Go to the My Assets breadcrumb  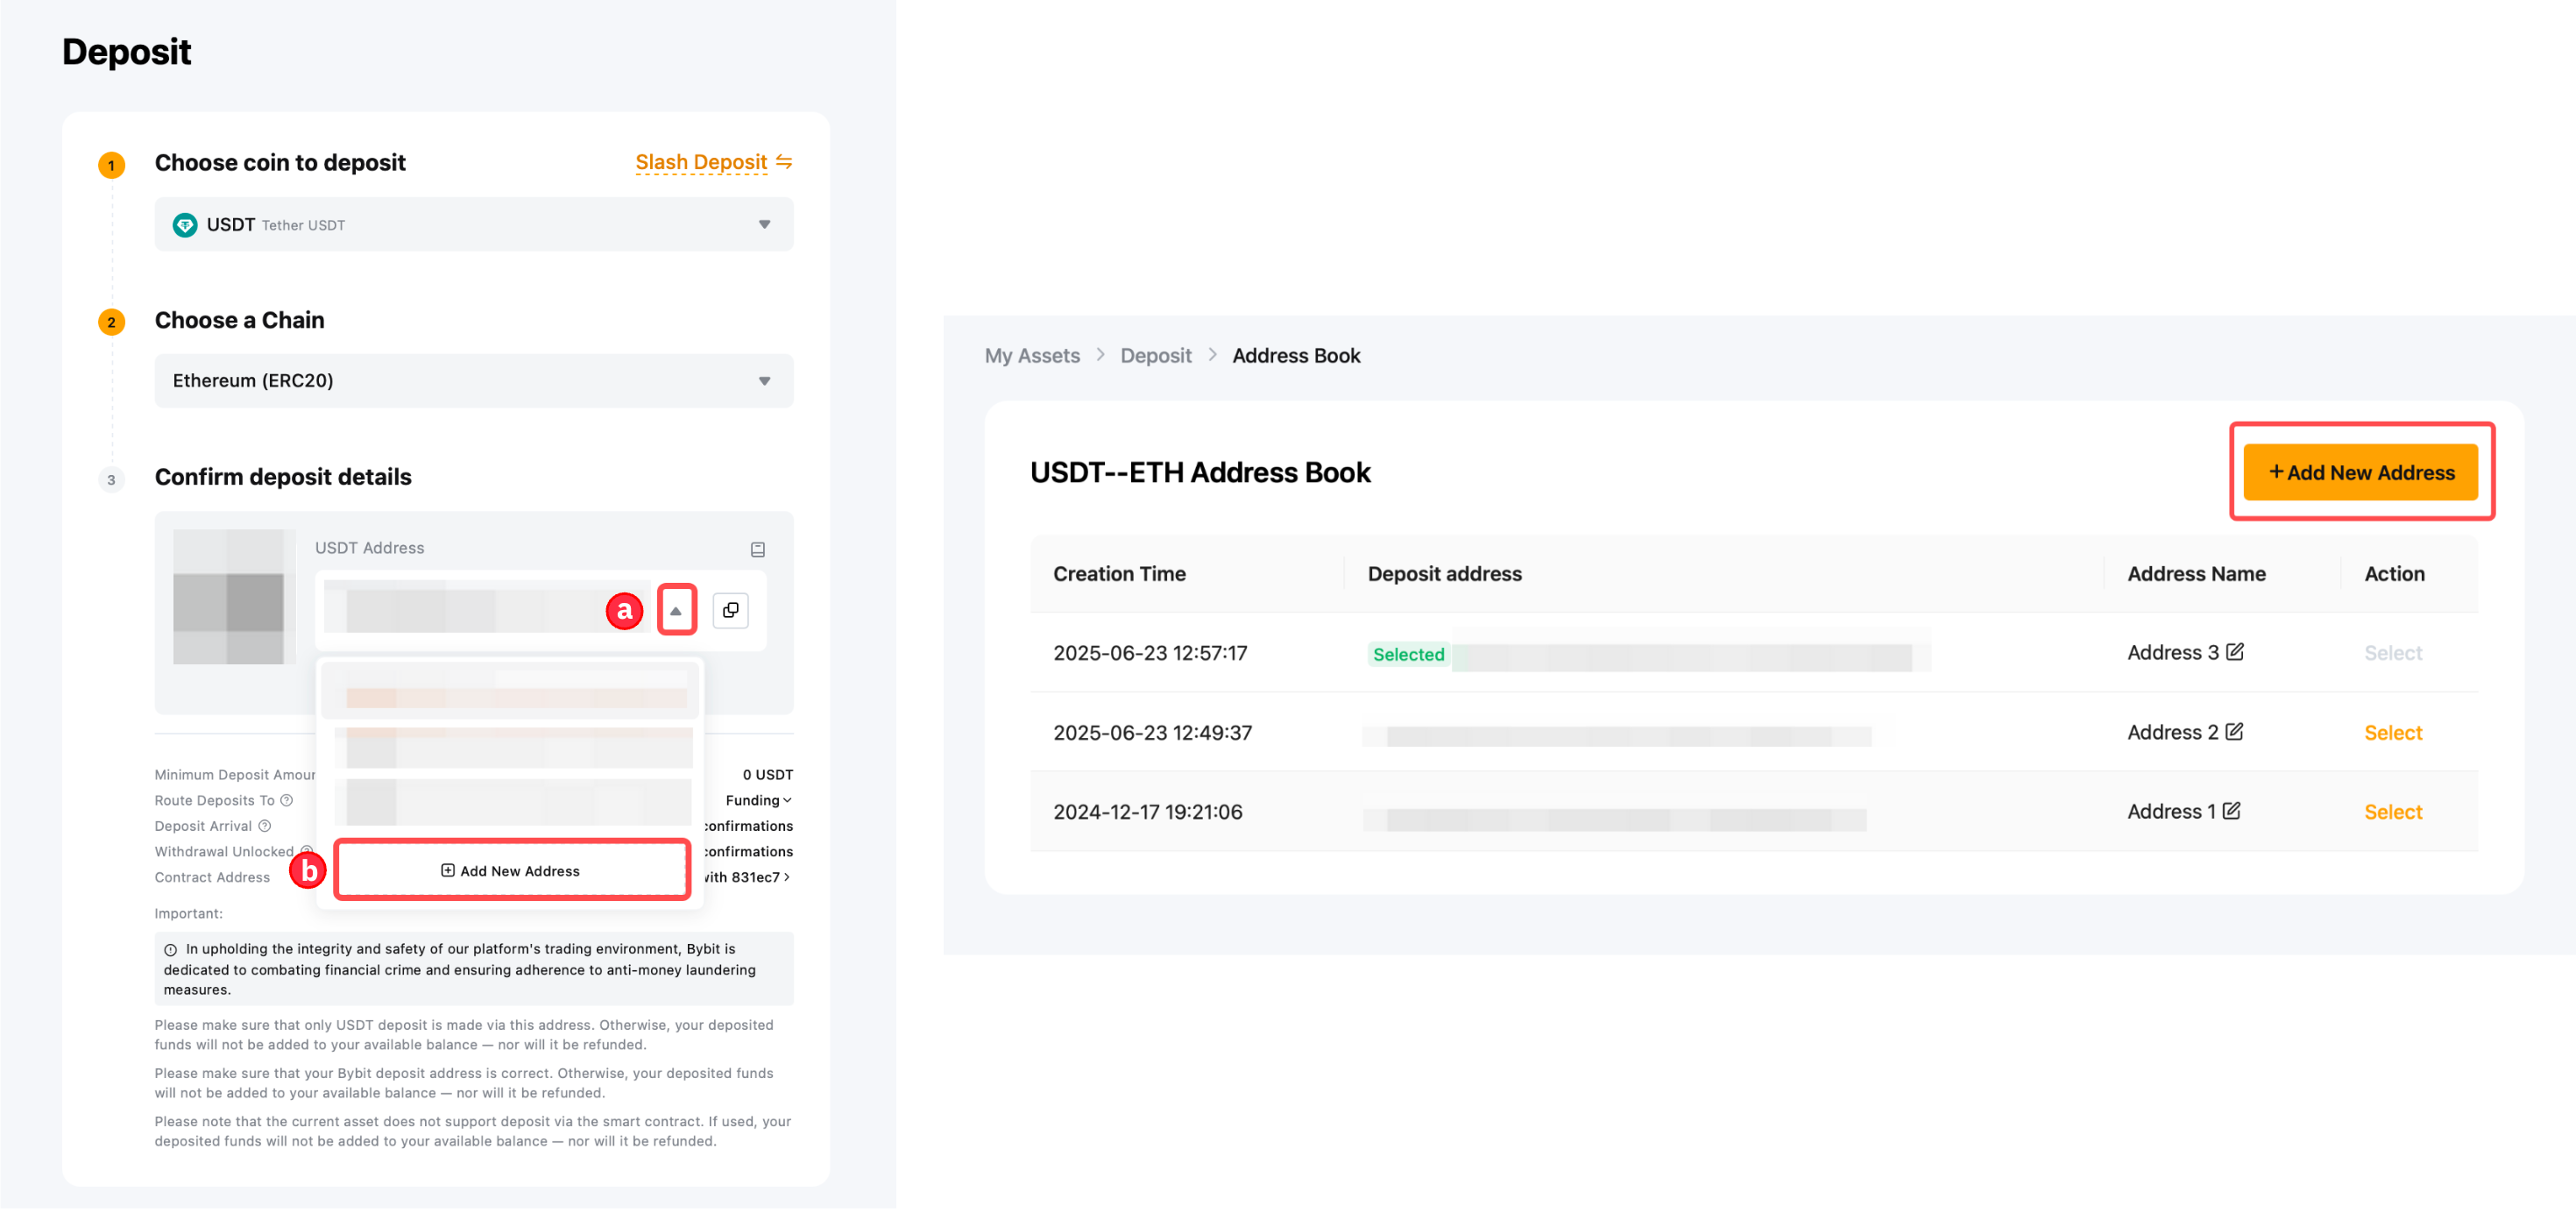[x=1031, y=356]
